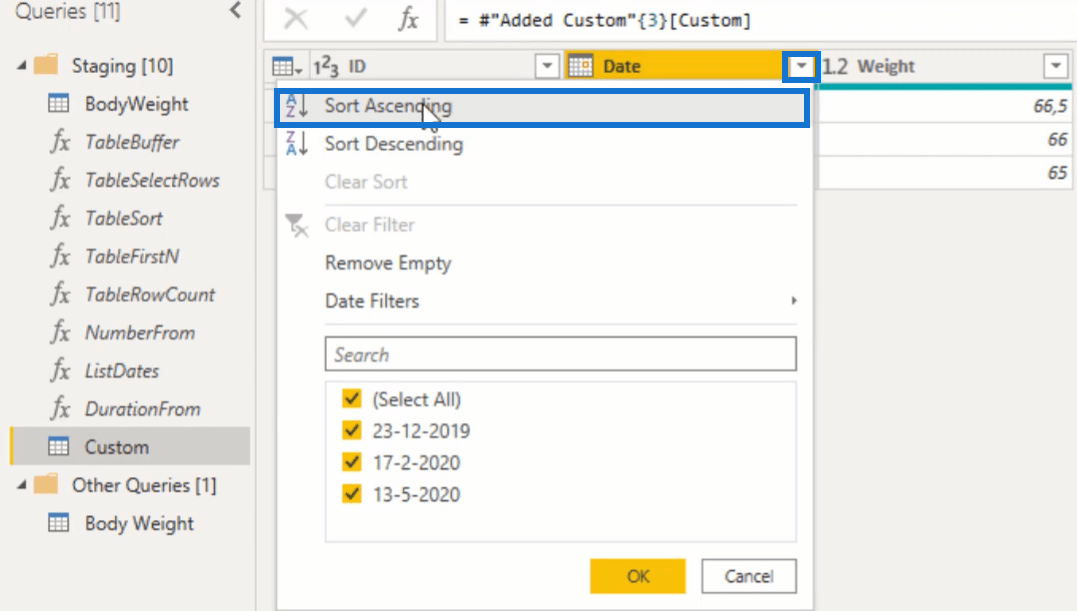
Task: Click the fx icon beside TableBuffer
Action: [60, 141]
